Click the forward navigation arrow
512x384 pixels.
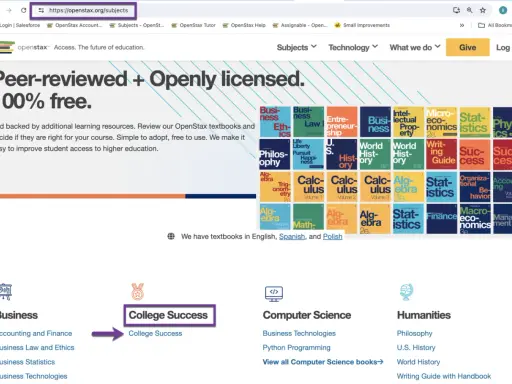(9, 10)
